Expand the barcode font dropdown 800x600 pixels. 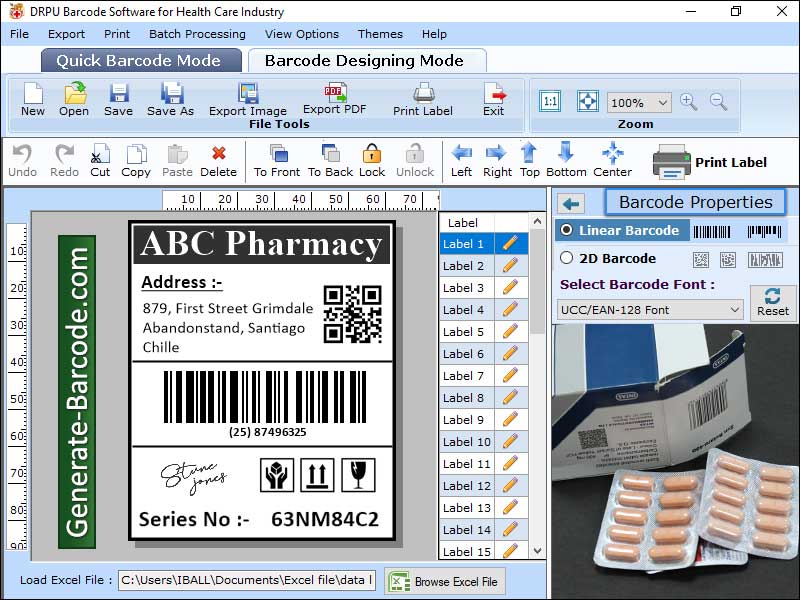click(734, 310)
